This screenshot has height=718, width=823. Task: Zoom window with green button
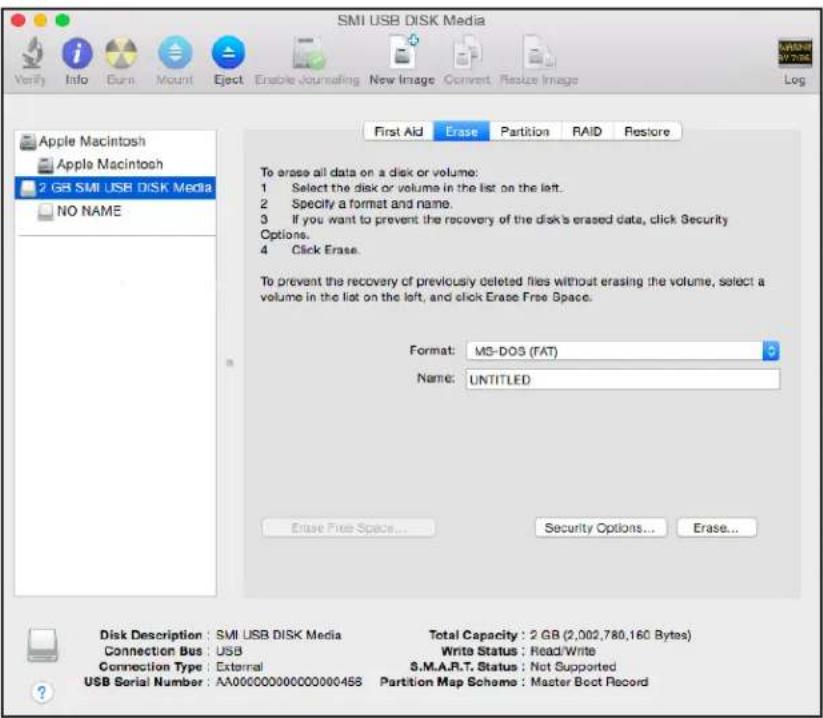(x=63, y=20)
